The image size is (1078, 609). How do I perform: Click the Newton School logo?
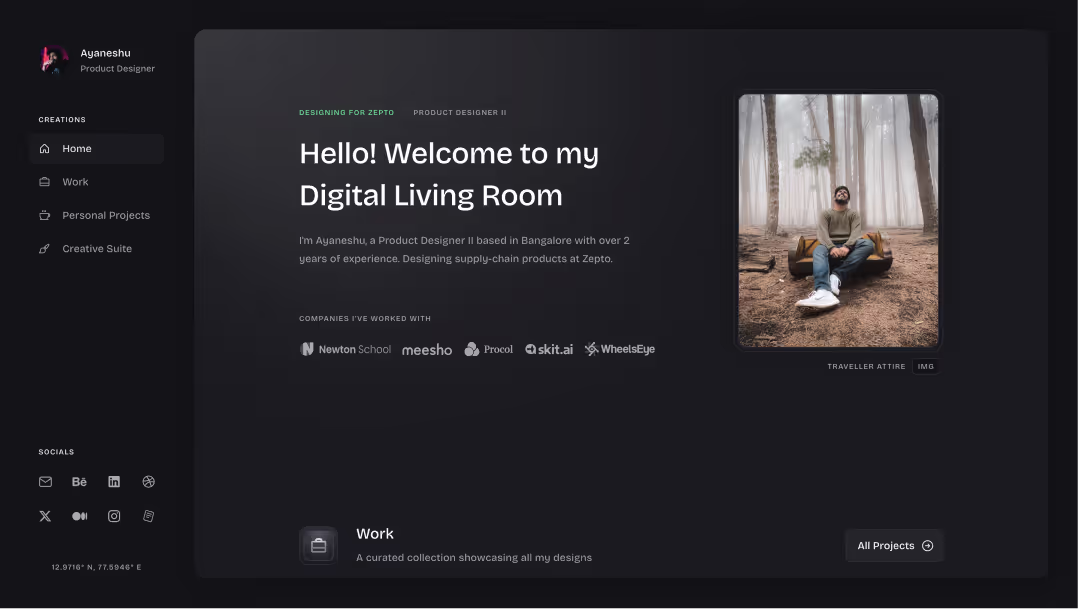pyautogui.click(x=346, y=349)
